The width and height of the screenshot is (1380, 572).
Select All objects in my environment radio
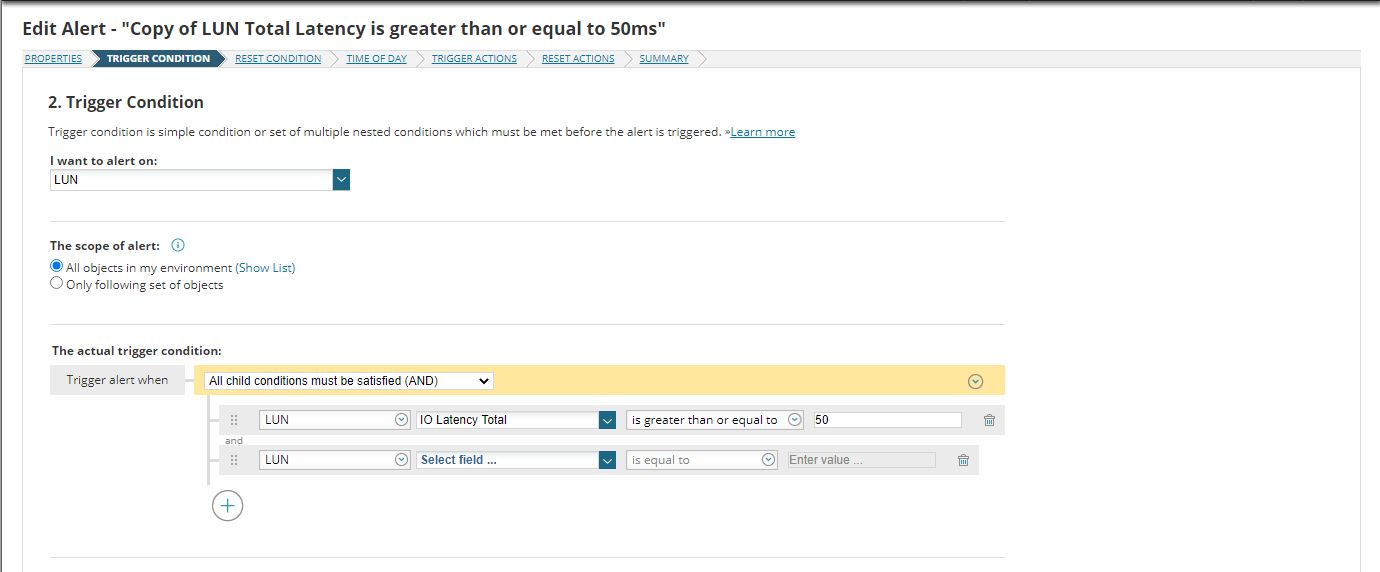(x=57, y=267)
